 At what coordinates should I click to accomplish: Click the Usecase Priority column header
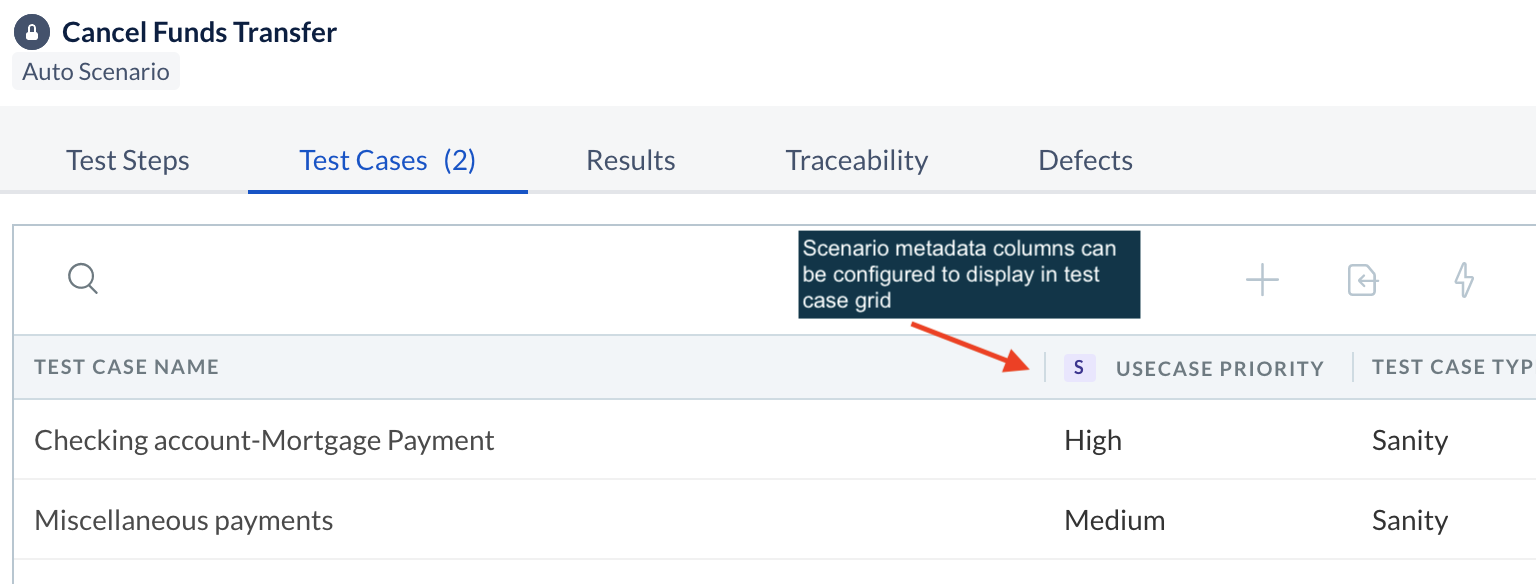point(1219,369)
